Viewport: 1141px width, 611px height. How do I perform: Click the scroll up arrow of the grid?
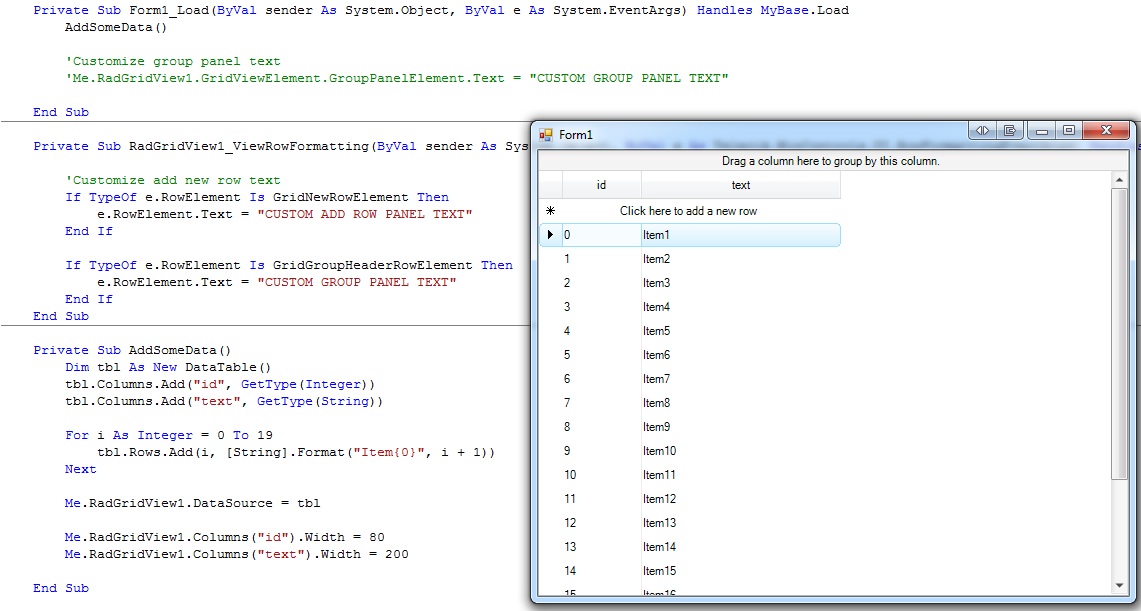1119,181
